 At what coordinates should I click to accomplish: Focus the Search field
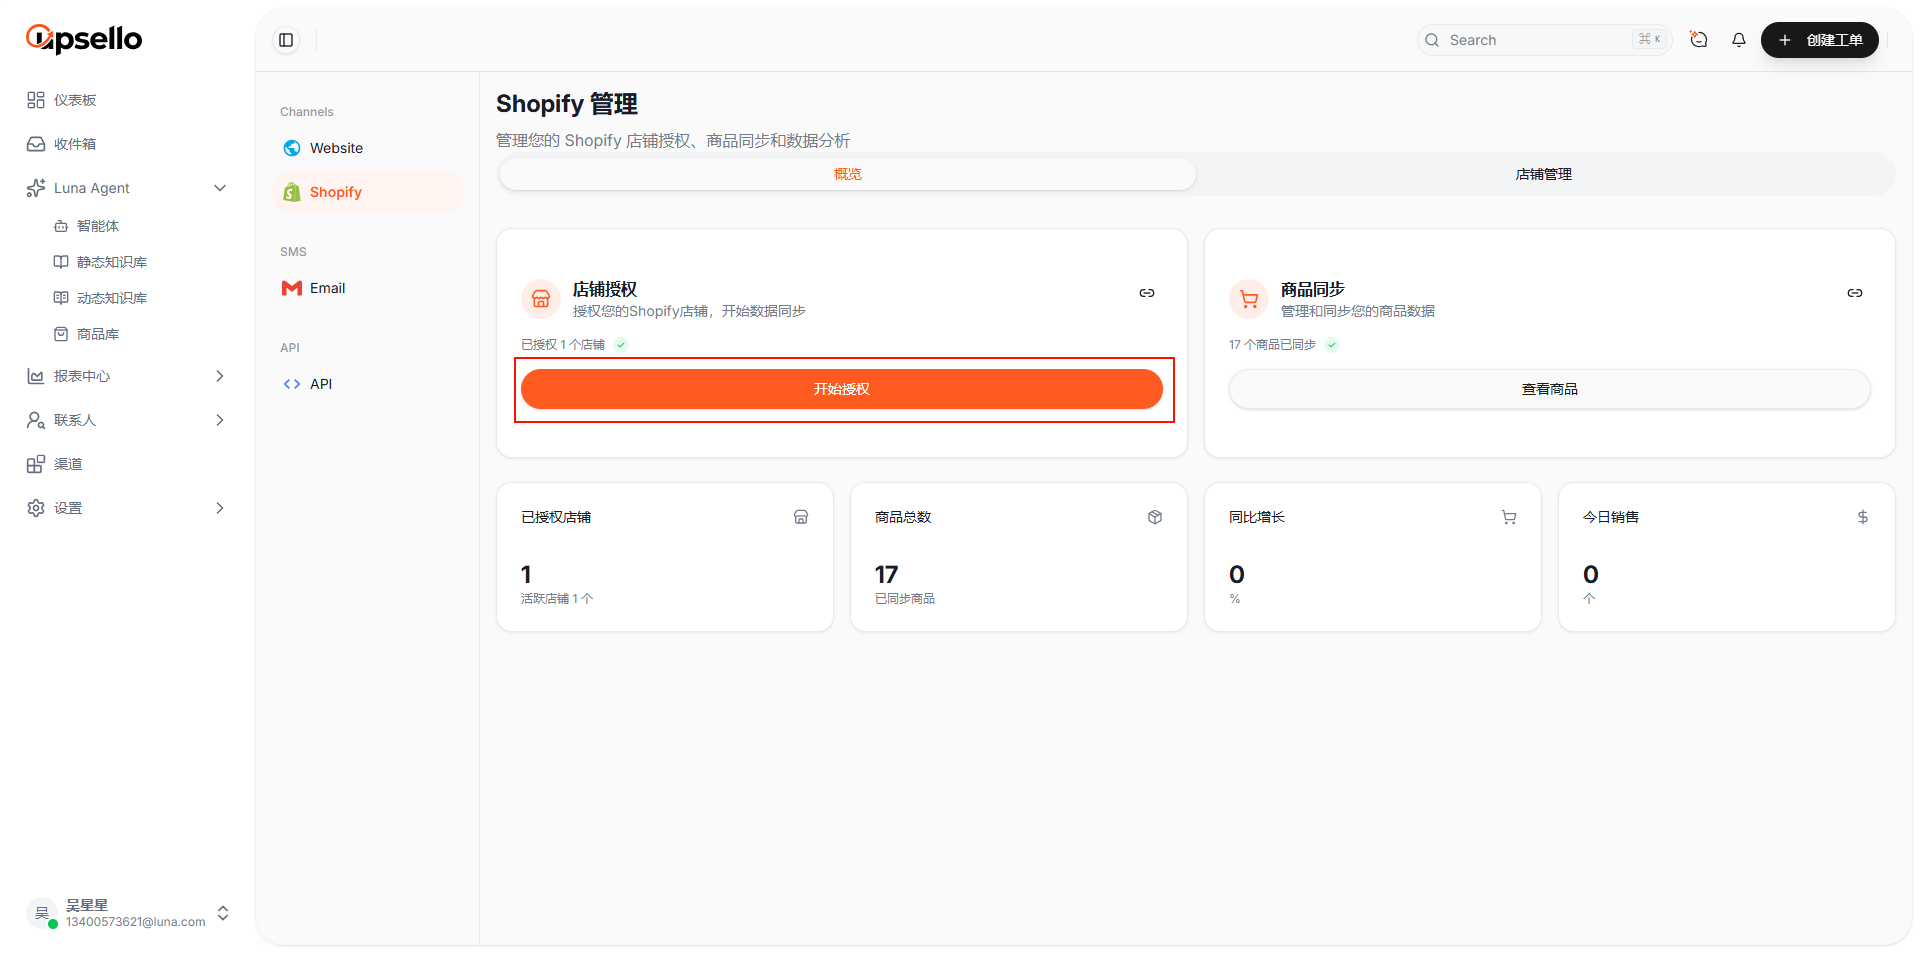(1543, 40)
